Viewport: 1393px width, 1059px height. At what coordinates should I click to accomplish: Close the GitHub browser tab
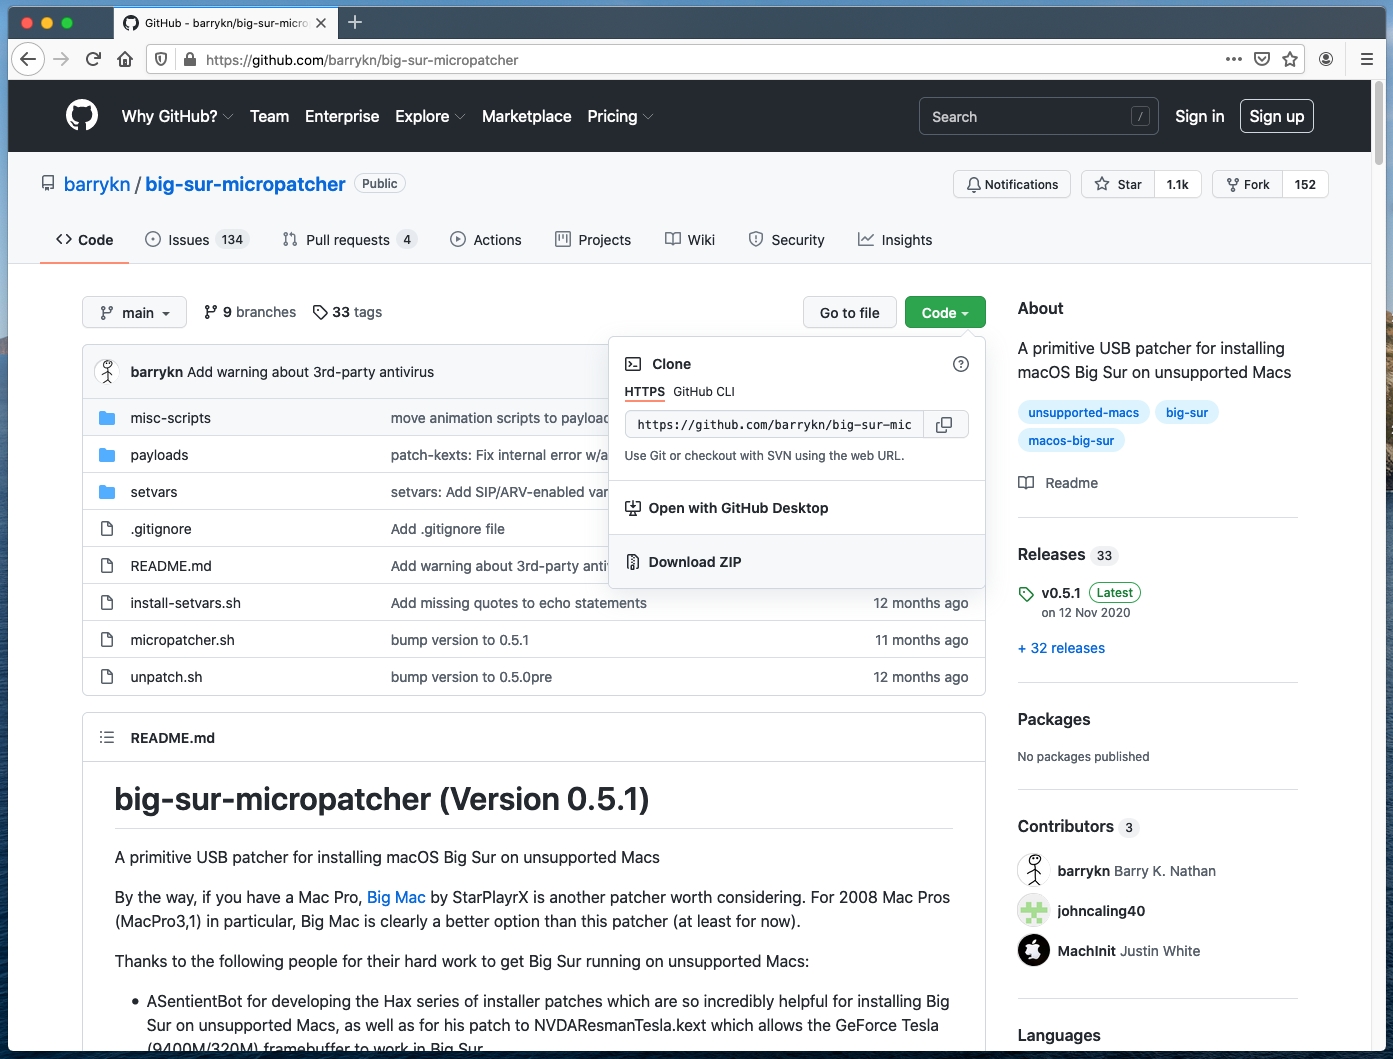(321, 22)
